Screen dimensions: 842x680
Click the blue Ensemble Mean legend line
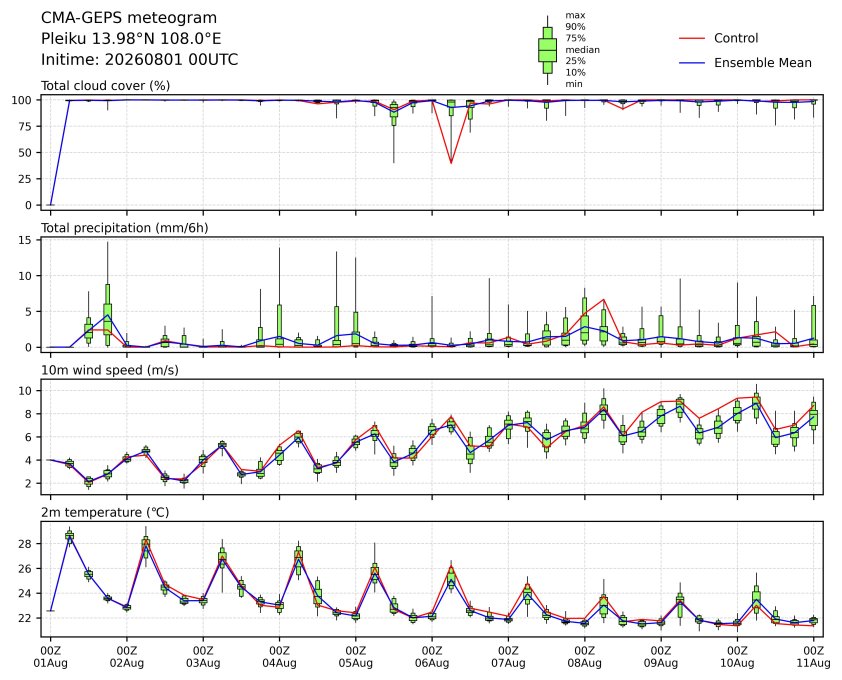(692, 63)
